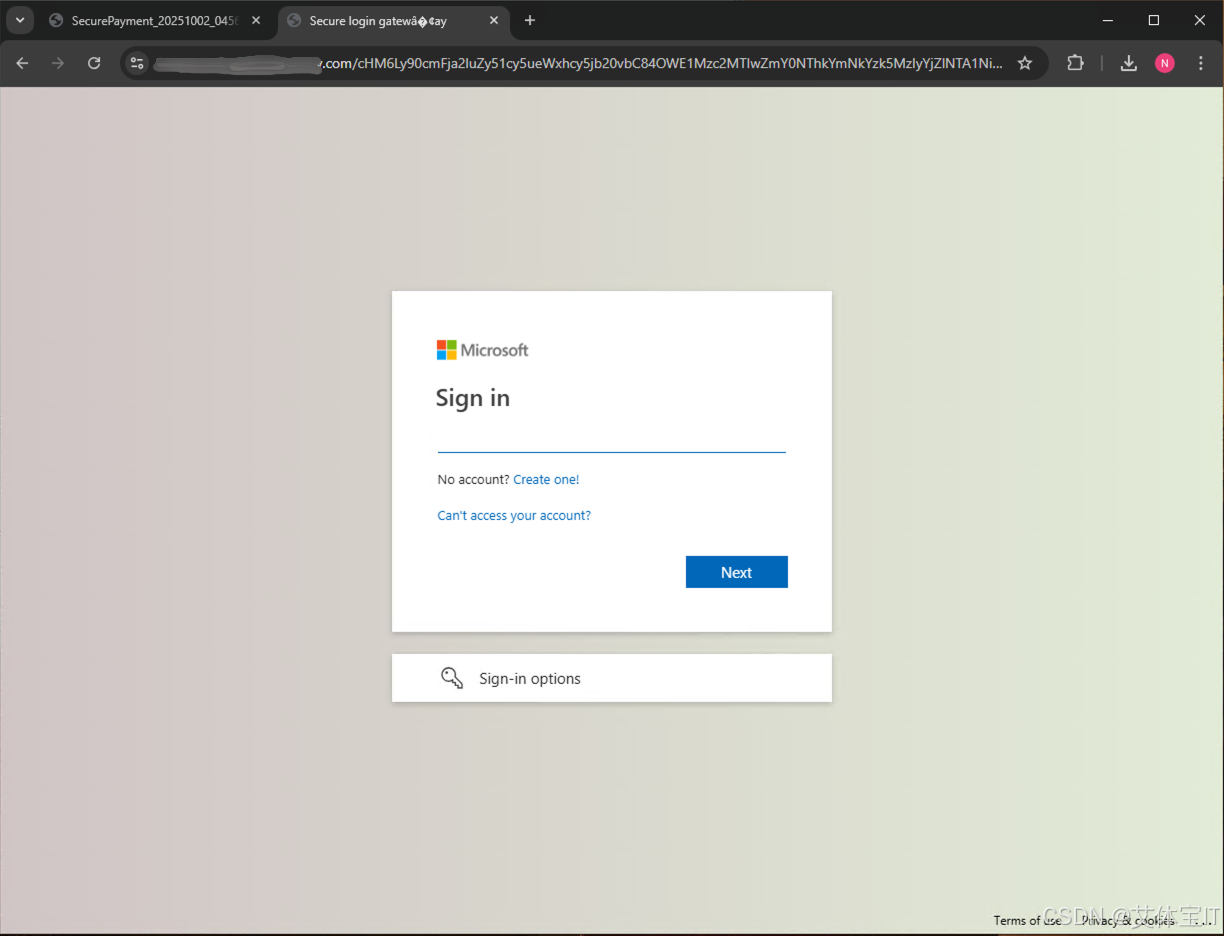Maximize the browser window

point(1154,20)
